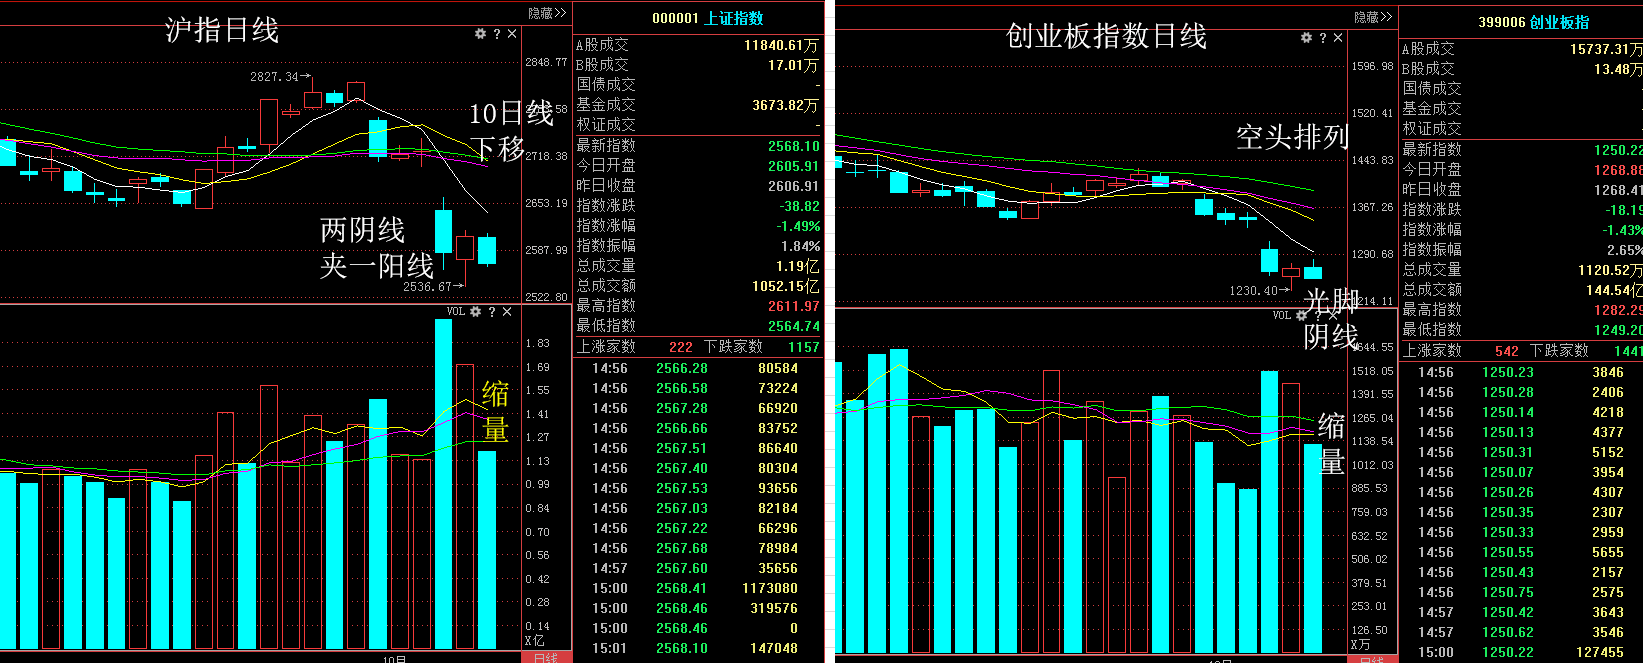Viewport: 1643px width, 663px height.
Task: Open settings gear on Shanghai index K-line chart
Action: 480,34
